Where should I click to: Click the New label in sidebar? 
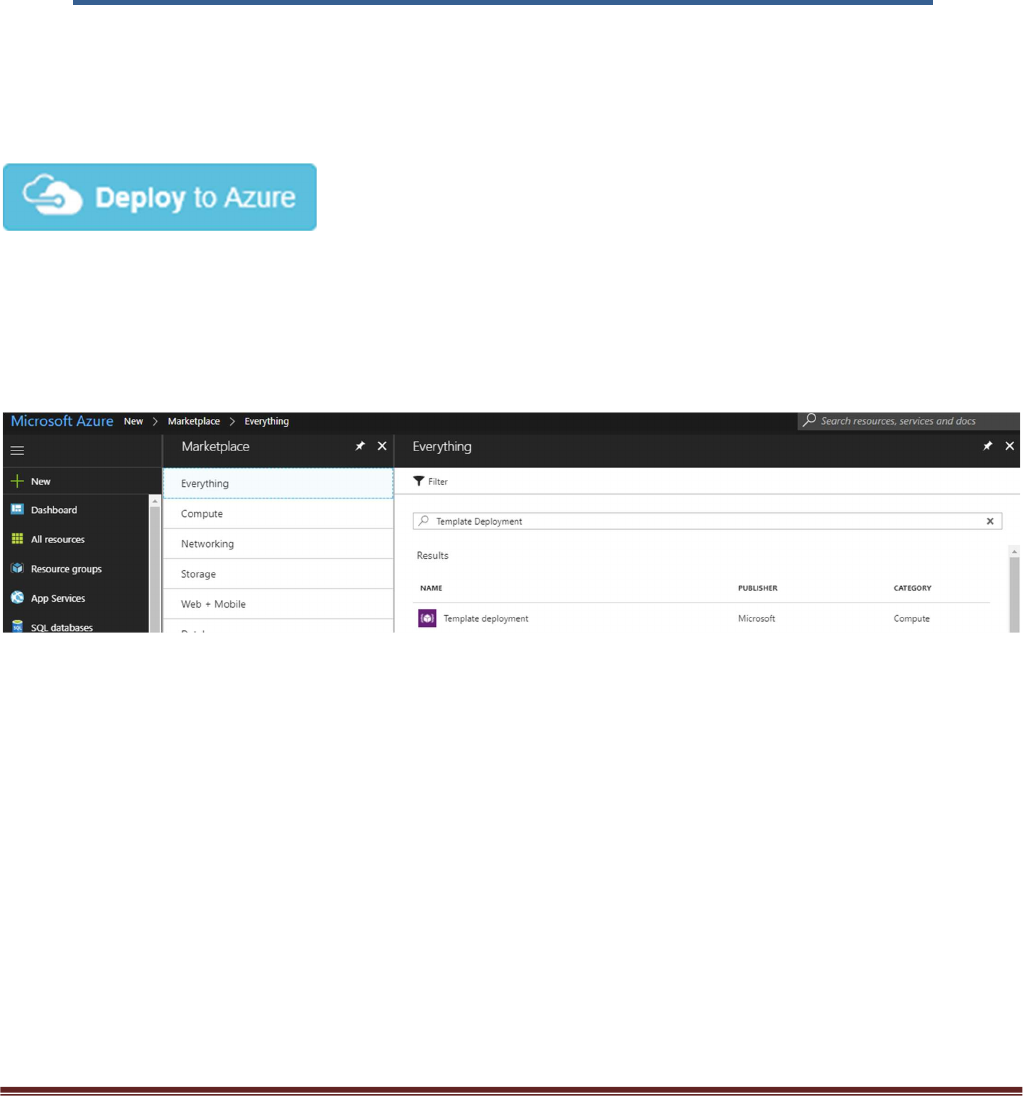tap(41, 481)
